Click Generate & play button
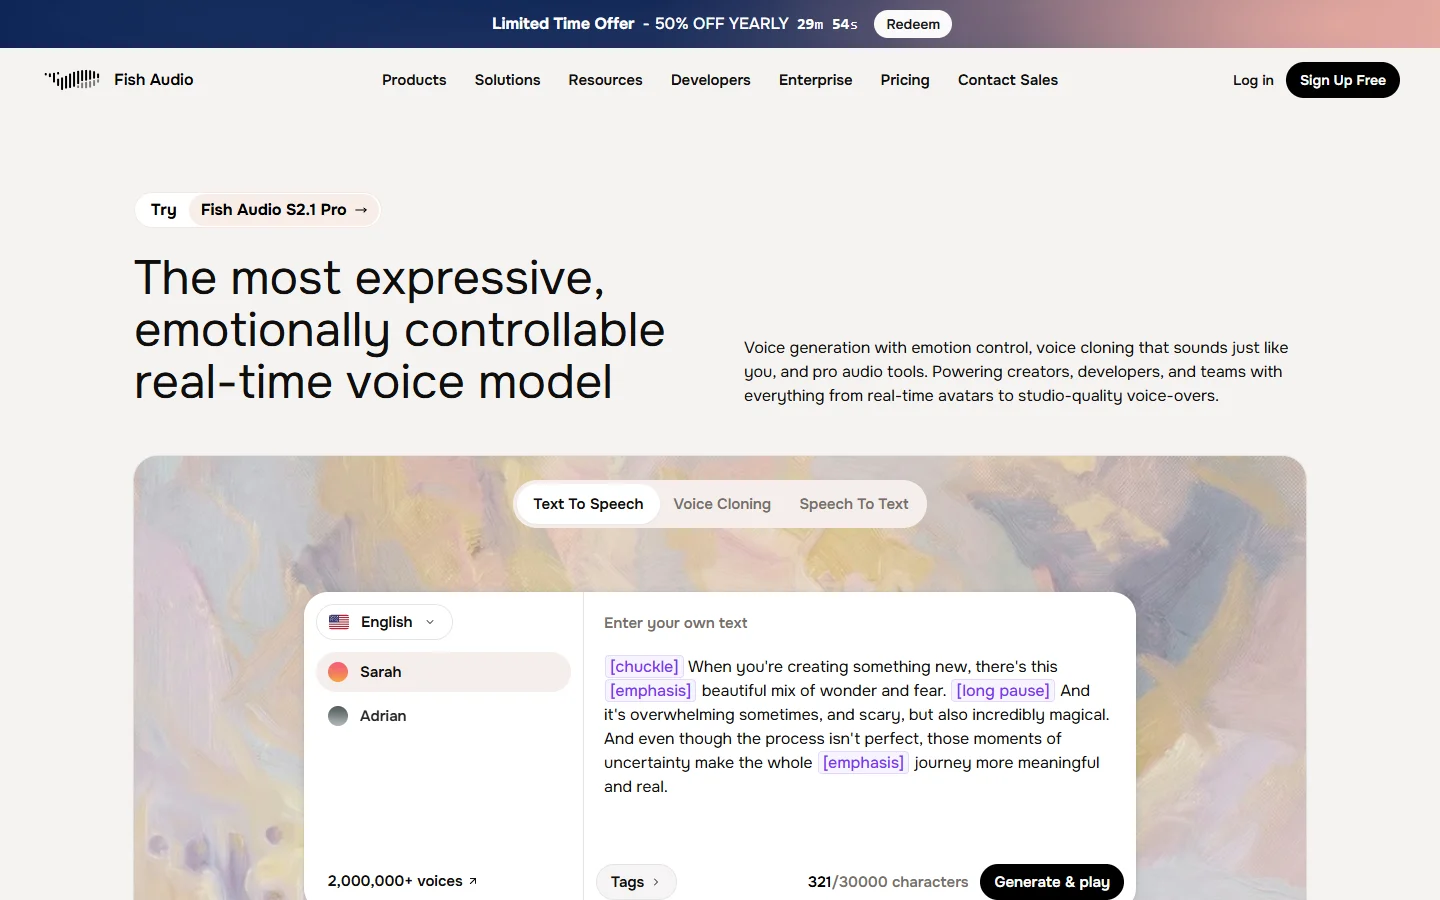Image resolution: width=1440 pixels, height=900 pixels. [x=1052, y=882]
